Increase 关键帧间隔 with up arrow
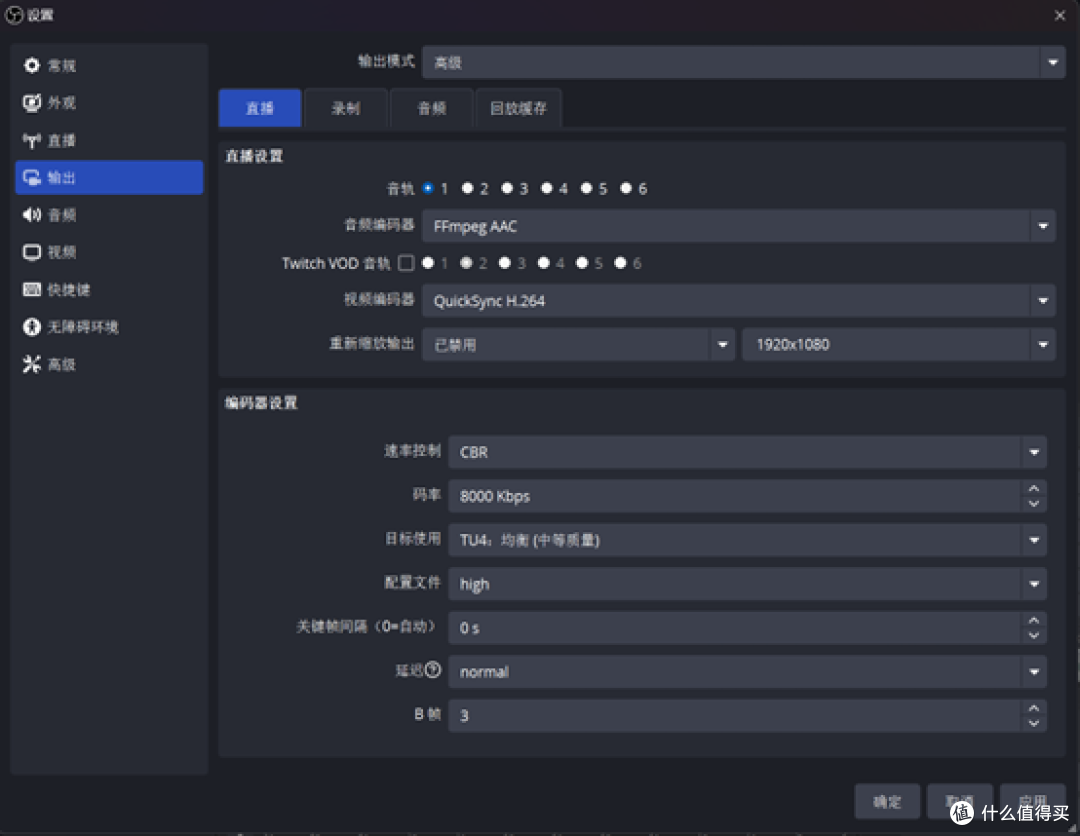 (1034, 620)
